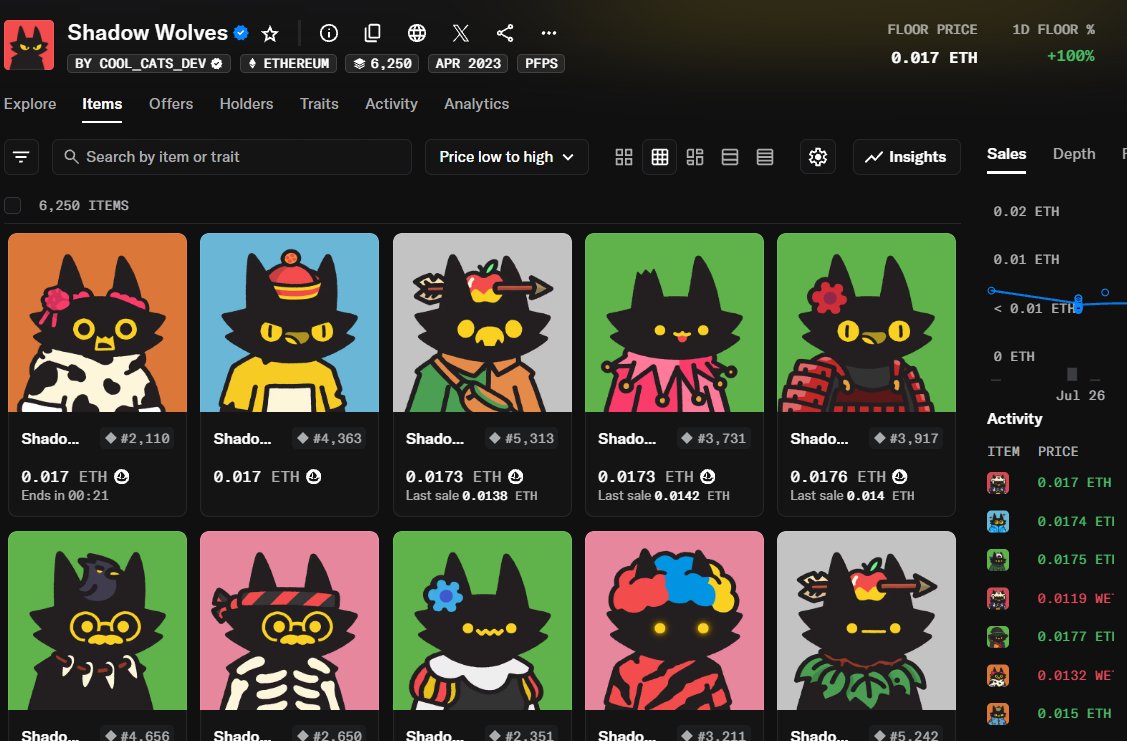Select the Sales chart tab

(1006, 154)
